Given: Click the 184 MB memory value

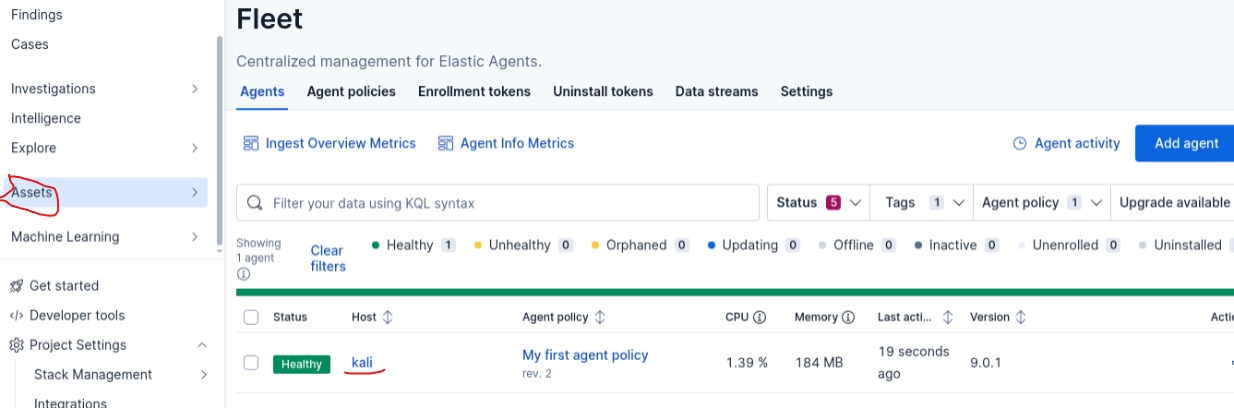Looking at the screenshot, I should pyautogui.click(x=819, y=362).
